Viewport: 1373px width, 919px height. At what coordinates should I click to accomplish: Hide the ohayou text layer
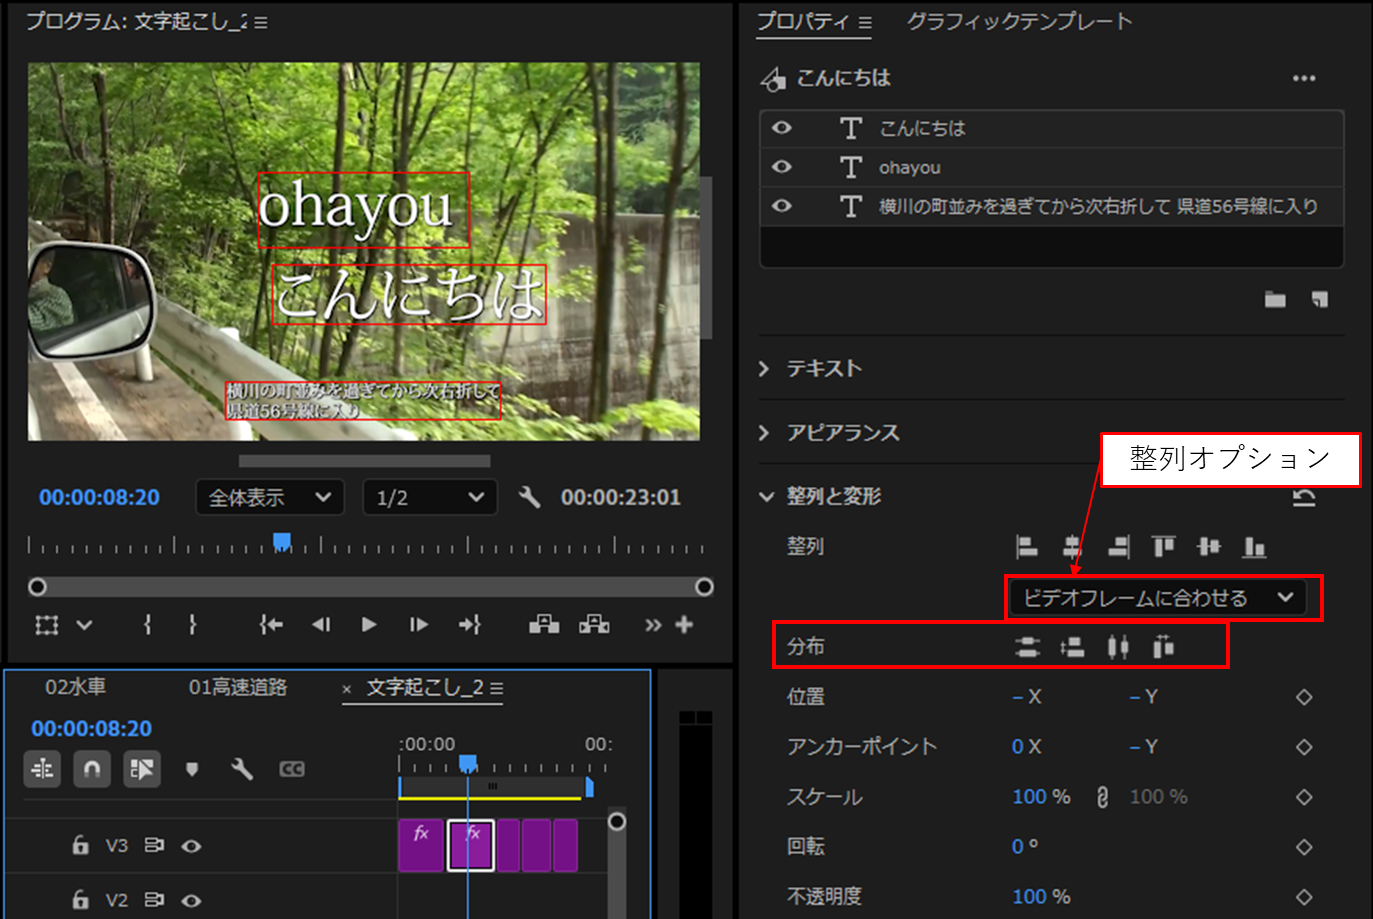(781, 167)
